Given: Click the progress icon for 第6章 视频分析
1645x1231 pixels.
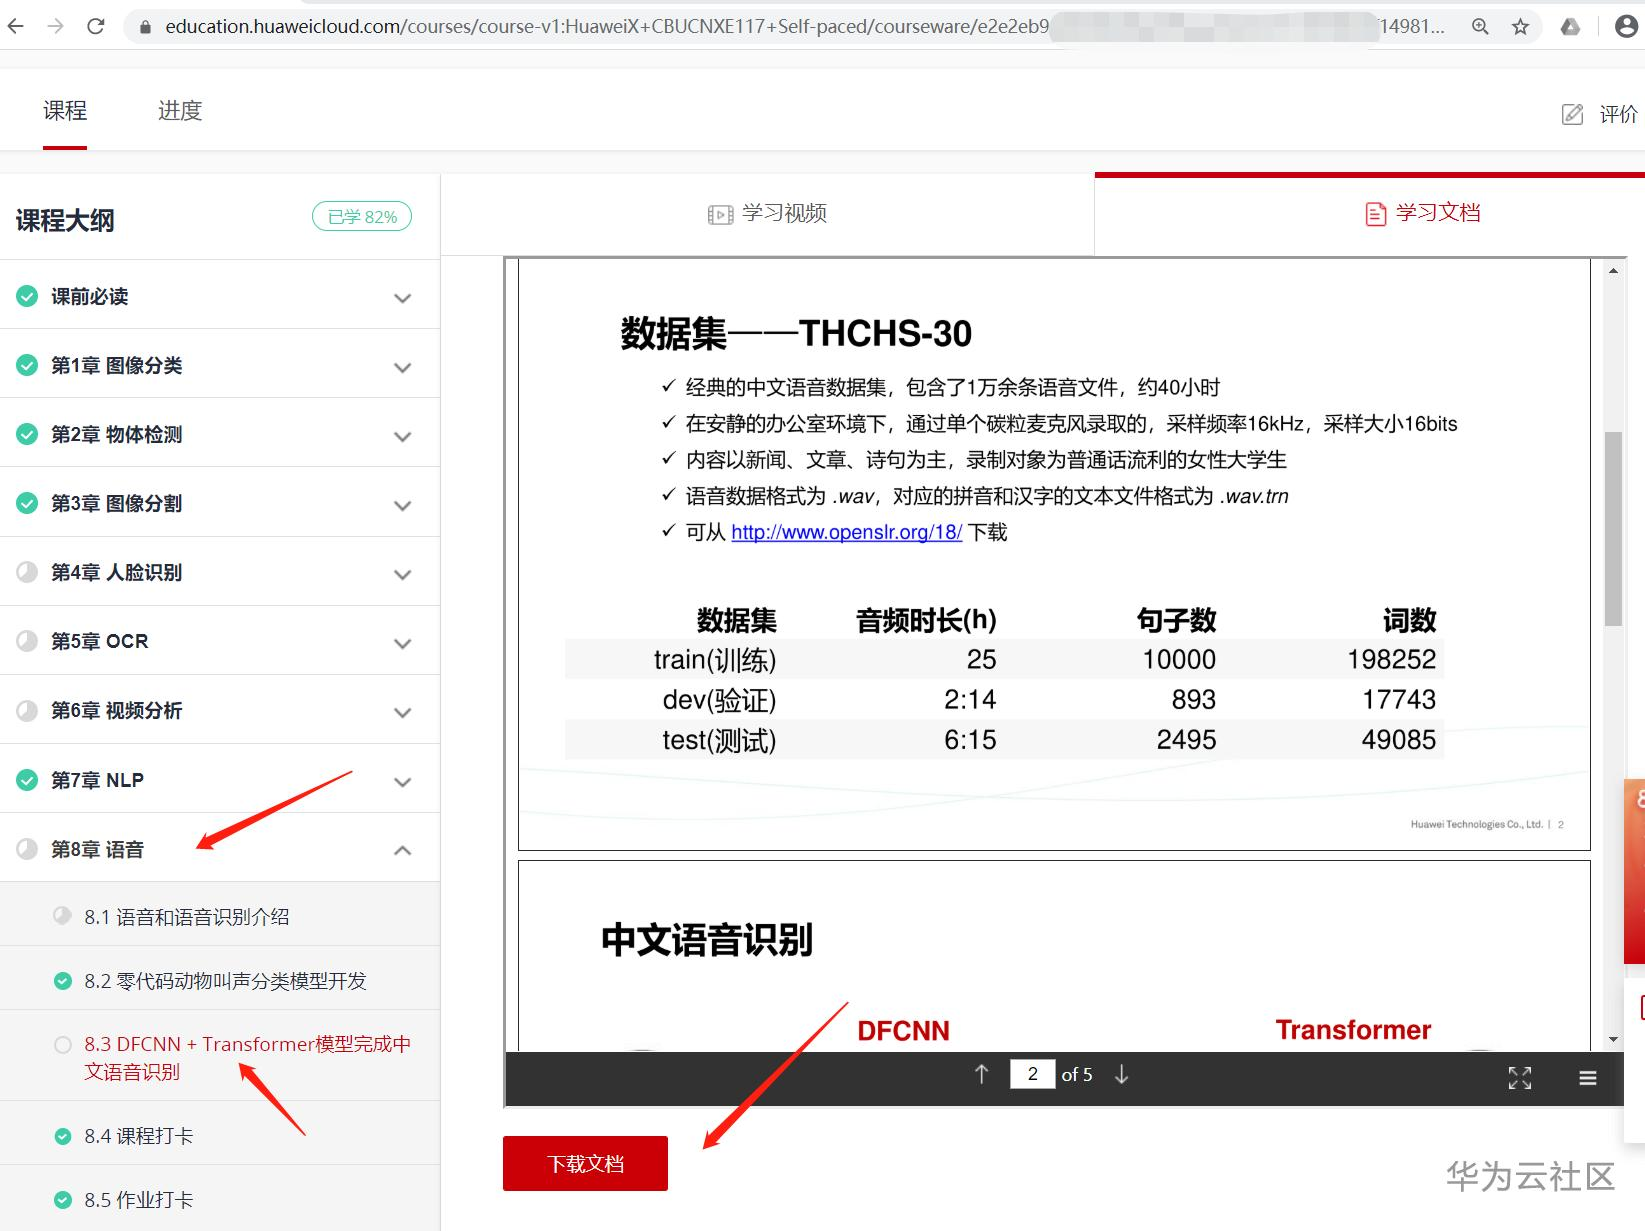Looking at the screenshot, I should [27, 710].
